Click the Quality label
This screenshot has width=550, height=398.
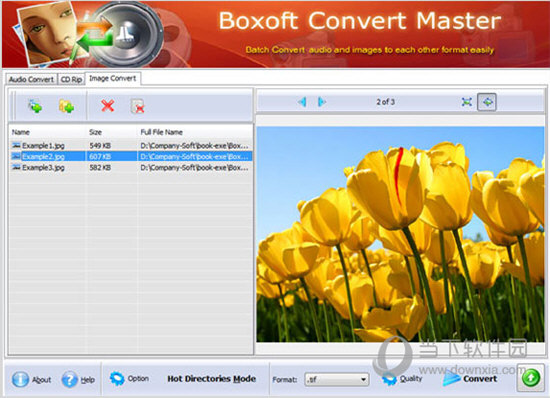411,378
